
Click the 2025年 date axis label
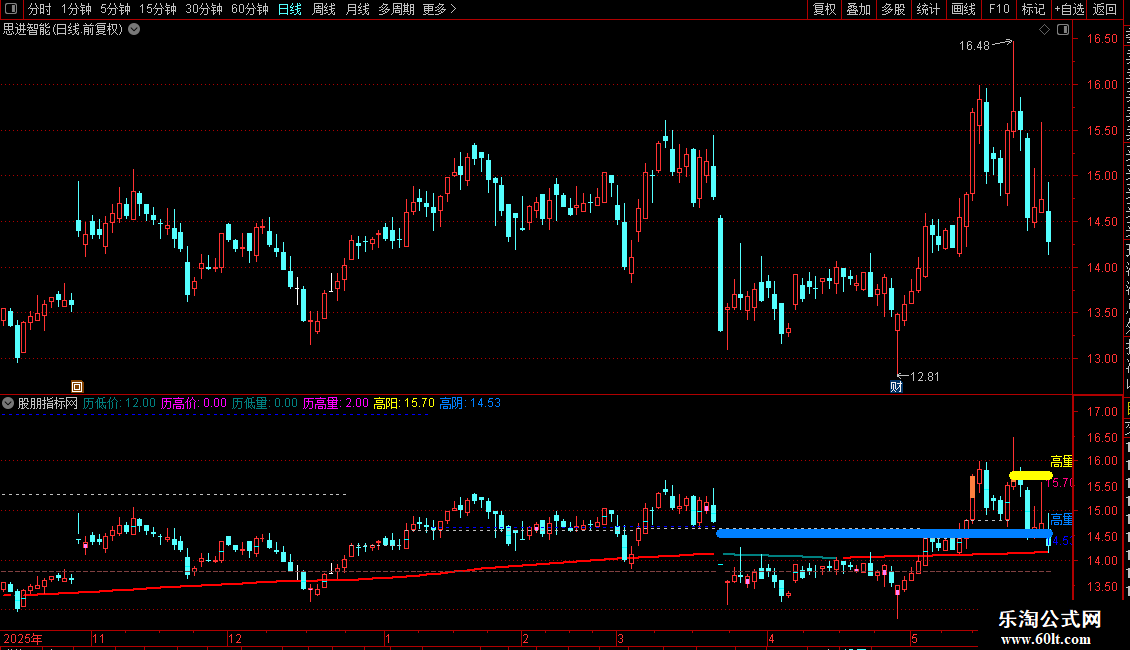pos(23,638)
